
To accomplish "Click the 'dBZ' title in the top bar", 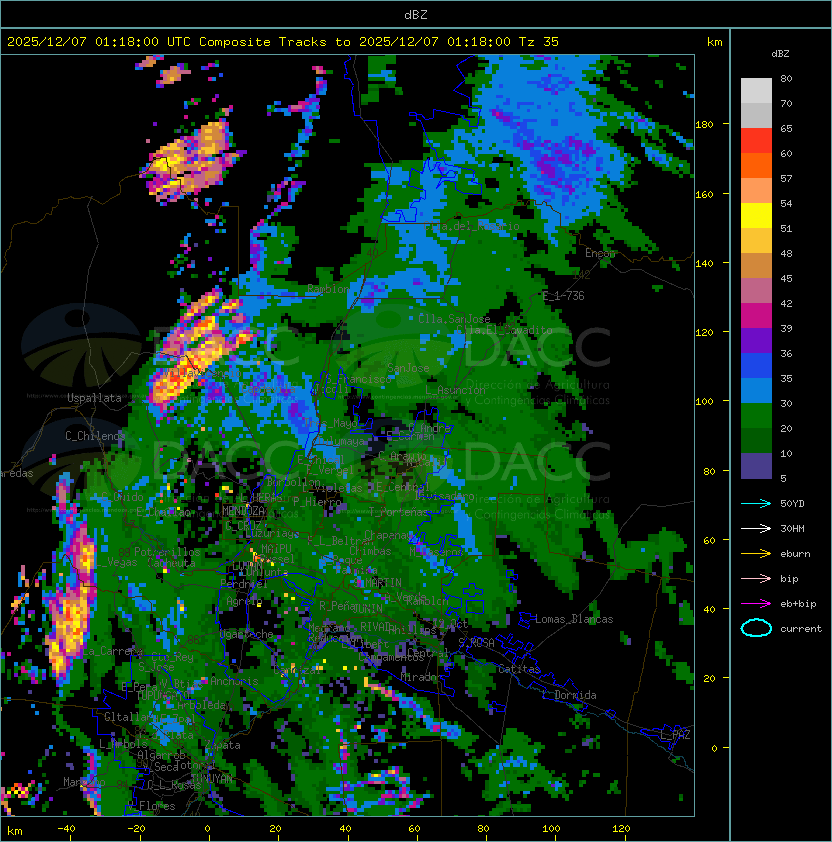I will click(416, 14).
